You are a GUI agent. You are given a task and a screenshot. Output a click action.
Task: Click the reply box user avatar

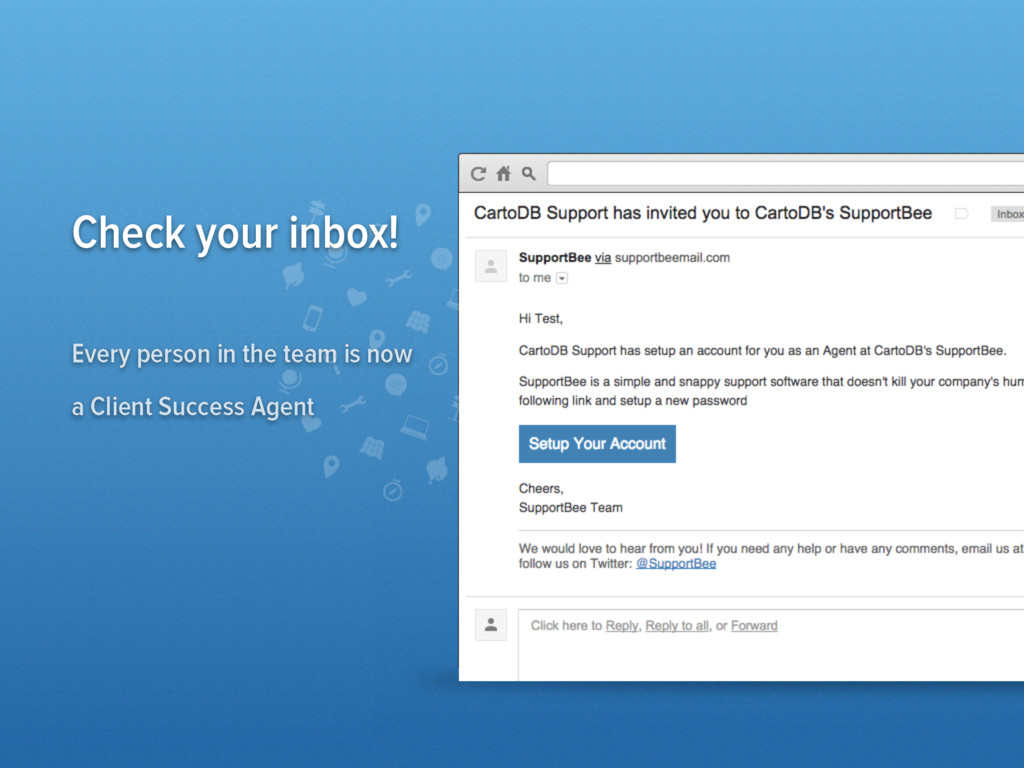pos(491,625)
